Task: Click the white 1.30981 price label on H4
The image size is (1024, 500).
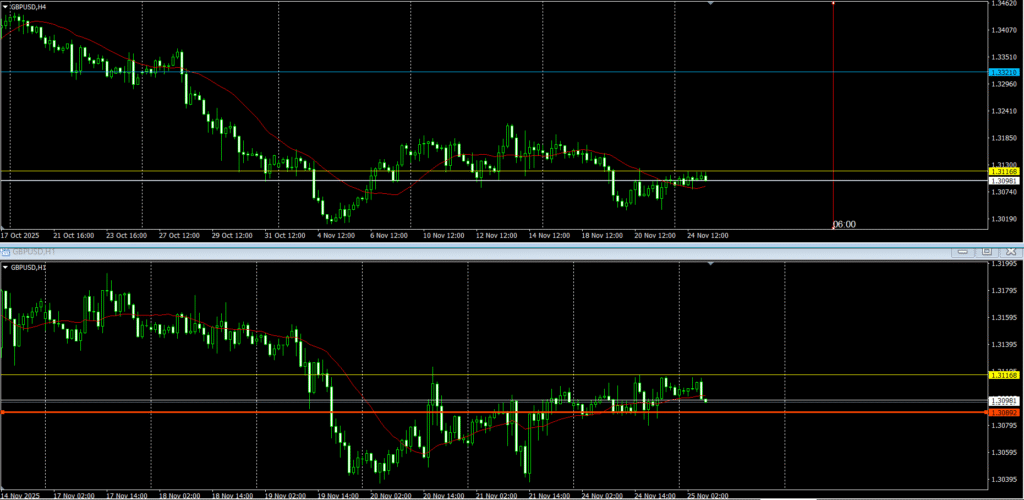Action: [1004, 180]
